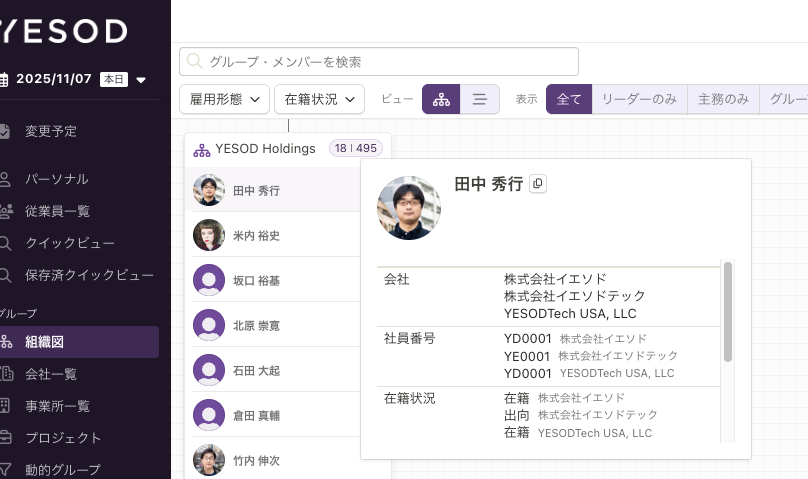Select the リーダーのみ display filter
808x479 pixels.
(638, 99)
